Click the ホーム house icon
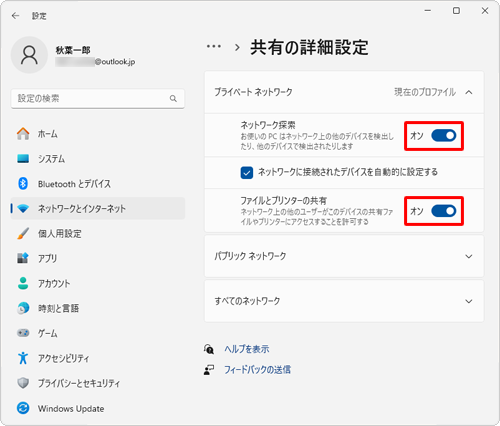Viewport: 500px width, 426px height. [23, 134]
